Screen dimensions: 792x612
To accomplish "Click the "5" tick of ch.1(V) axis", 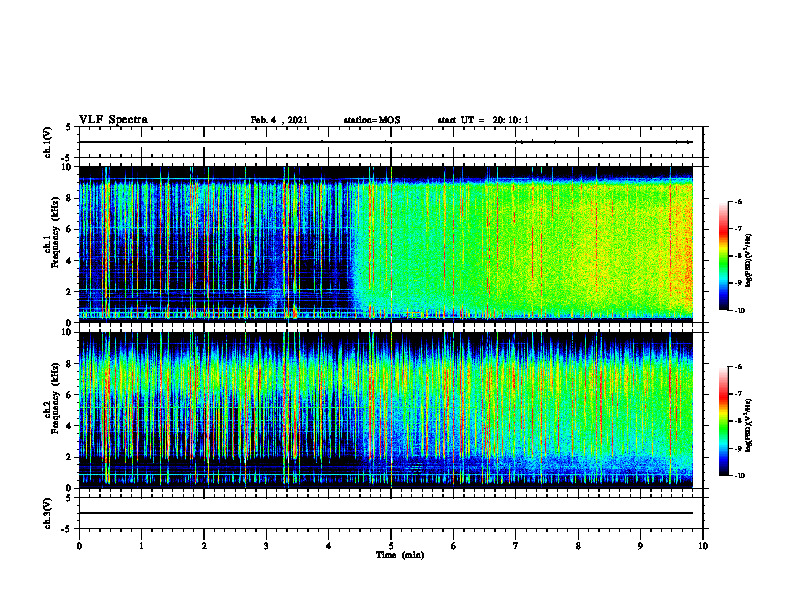I will (x=70, y=127).
